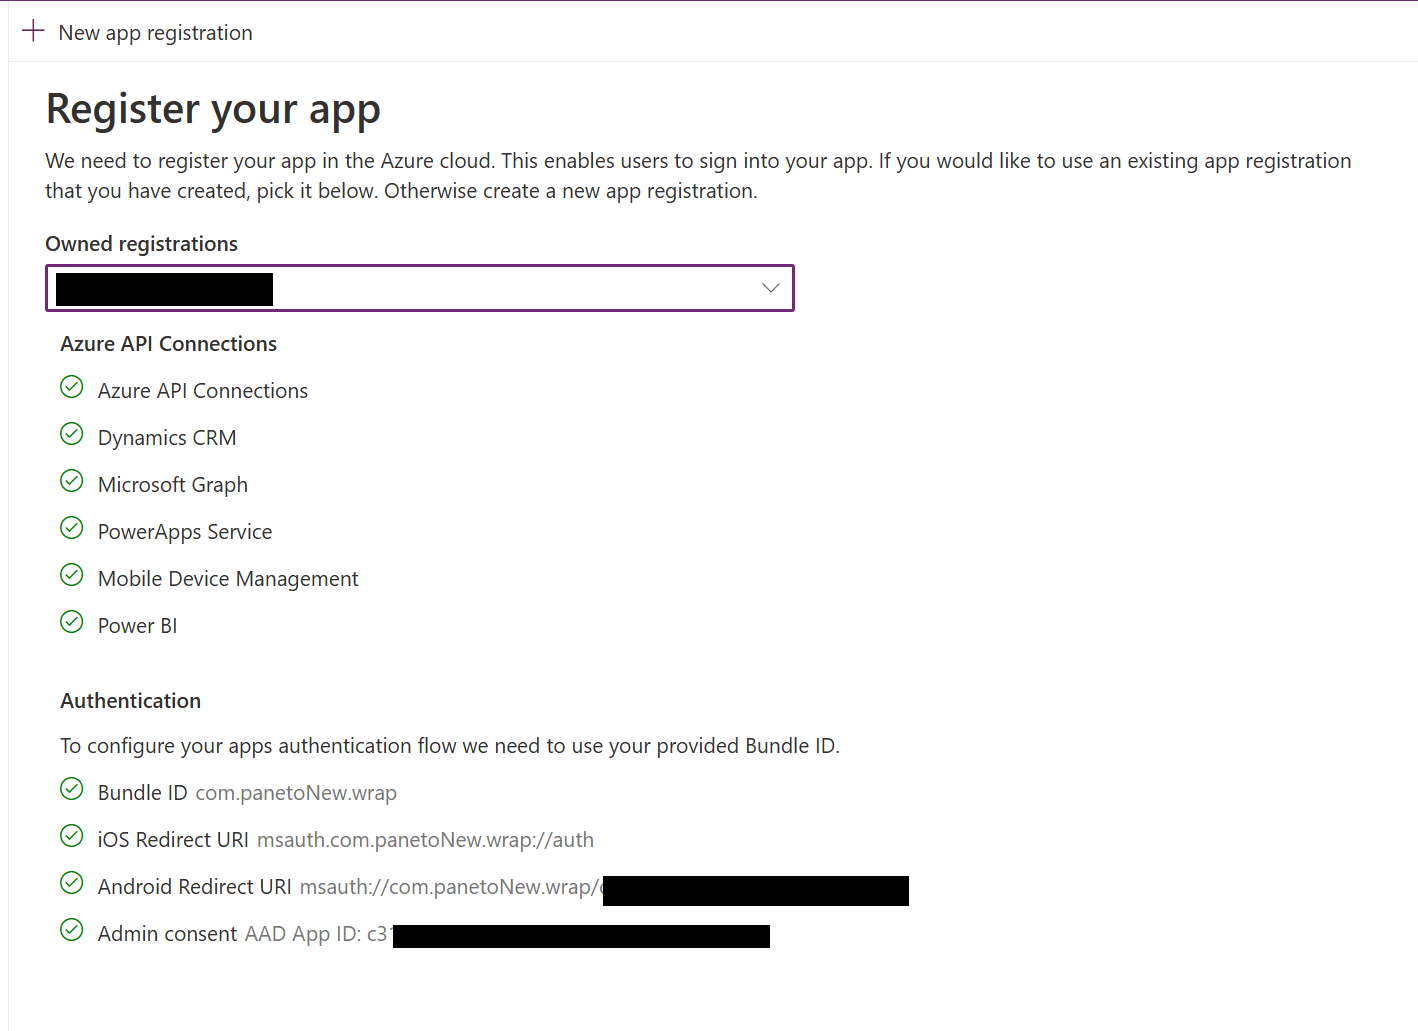The width and height of the screenshot is (1418, 1031).
Task: Click the check icon beside Microsoft Graph
Action: [x=72, y=481]
